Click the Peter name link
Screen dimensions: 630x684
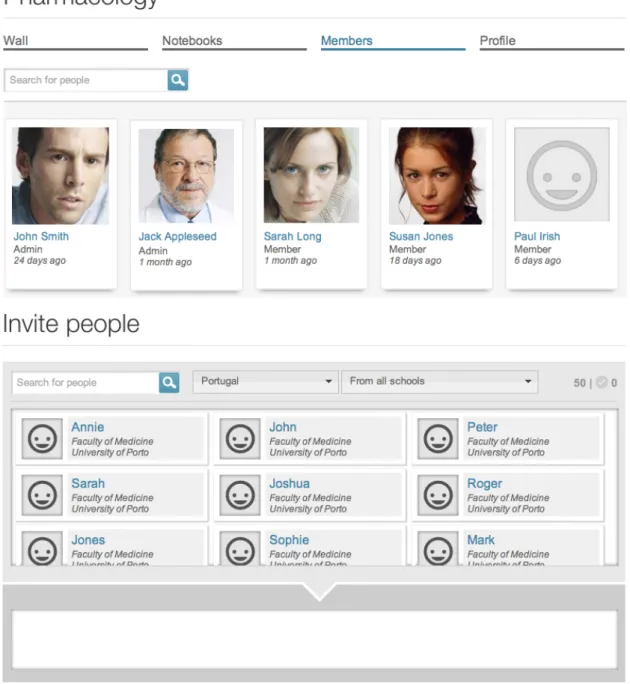coord(482,427)
